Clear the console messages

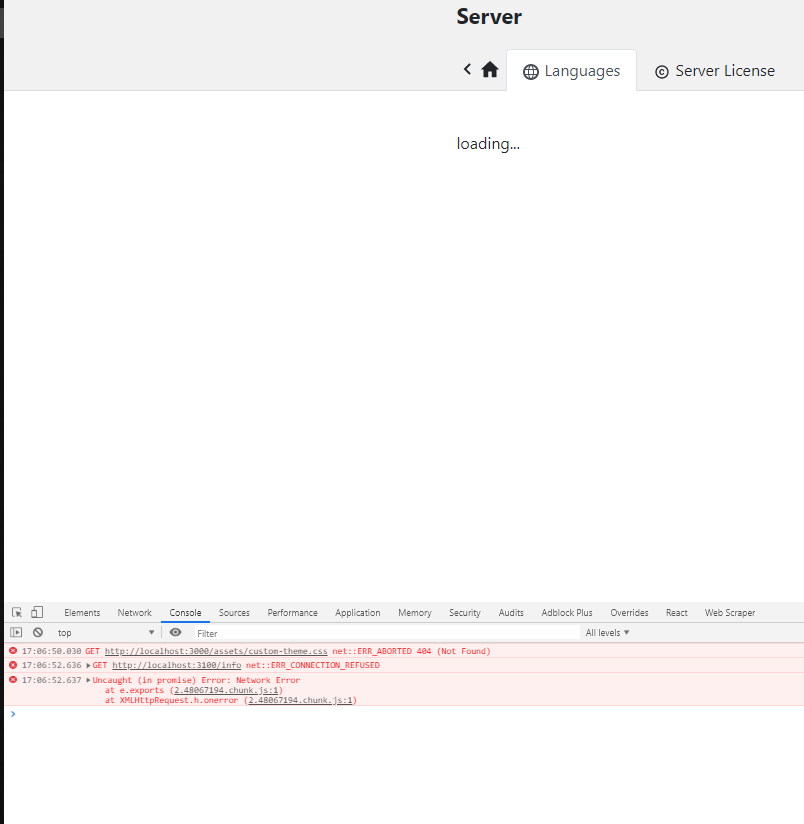(x=37, y=632)
